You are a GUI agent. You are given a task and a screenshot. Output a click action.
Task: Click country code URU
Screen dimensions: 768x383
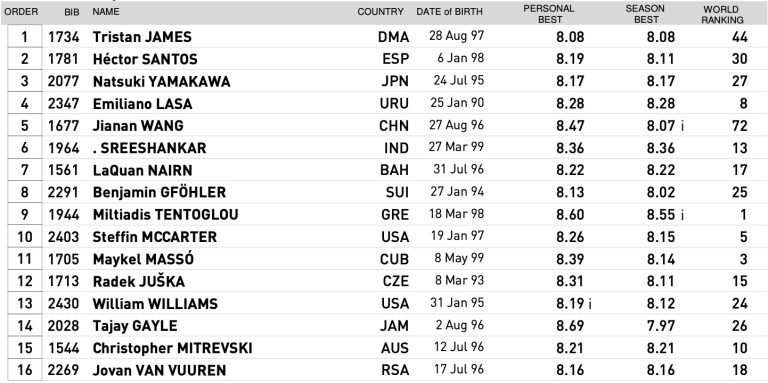coord(394,104)
